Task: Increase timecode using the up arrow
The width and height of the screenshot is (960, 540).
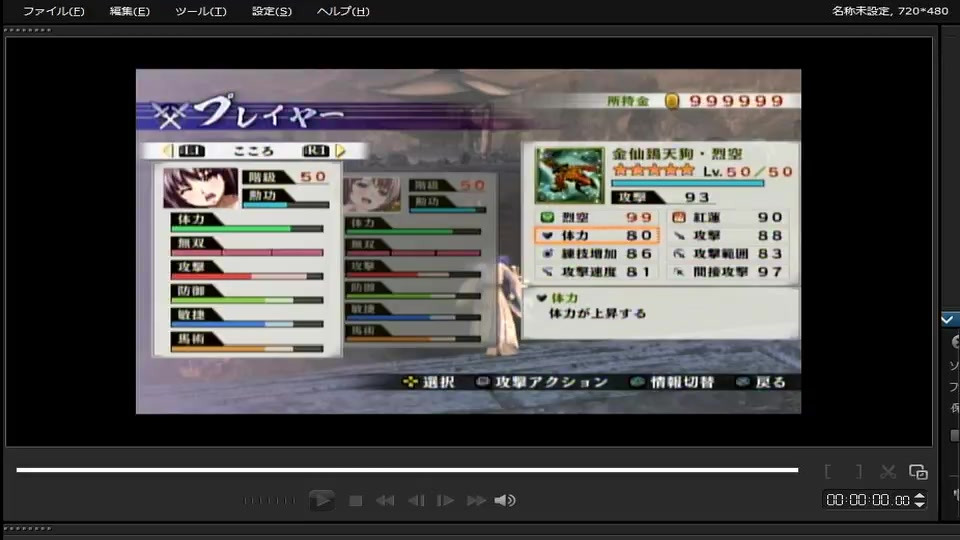Action: click(919, 496)
